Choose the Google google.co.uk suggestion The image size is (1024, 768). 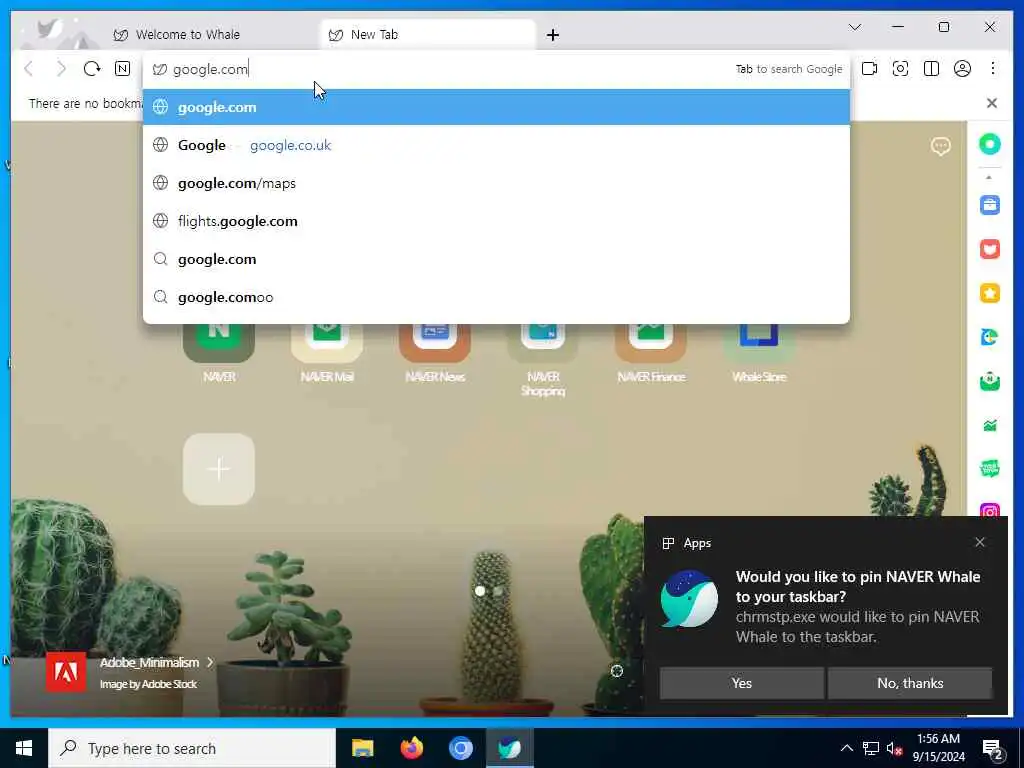496,145
